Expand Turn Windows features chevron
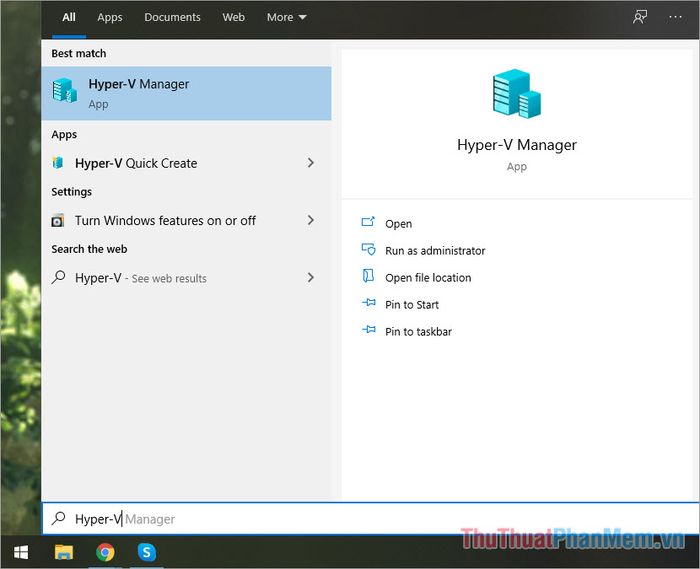The height and width of the screenshot is (569, 700). tap(311, 220)
